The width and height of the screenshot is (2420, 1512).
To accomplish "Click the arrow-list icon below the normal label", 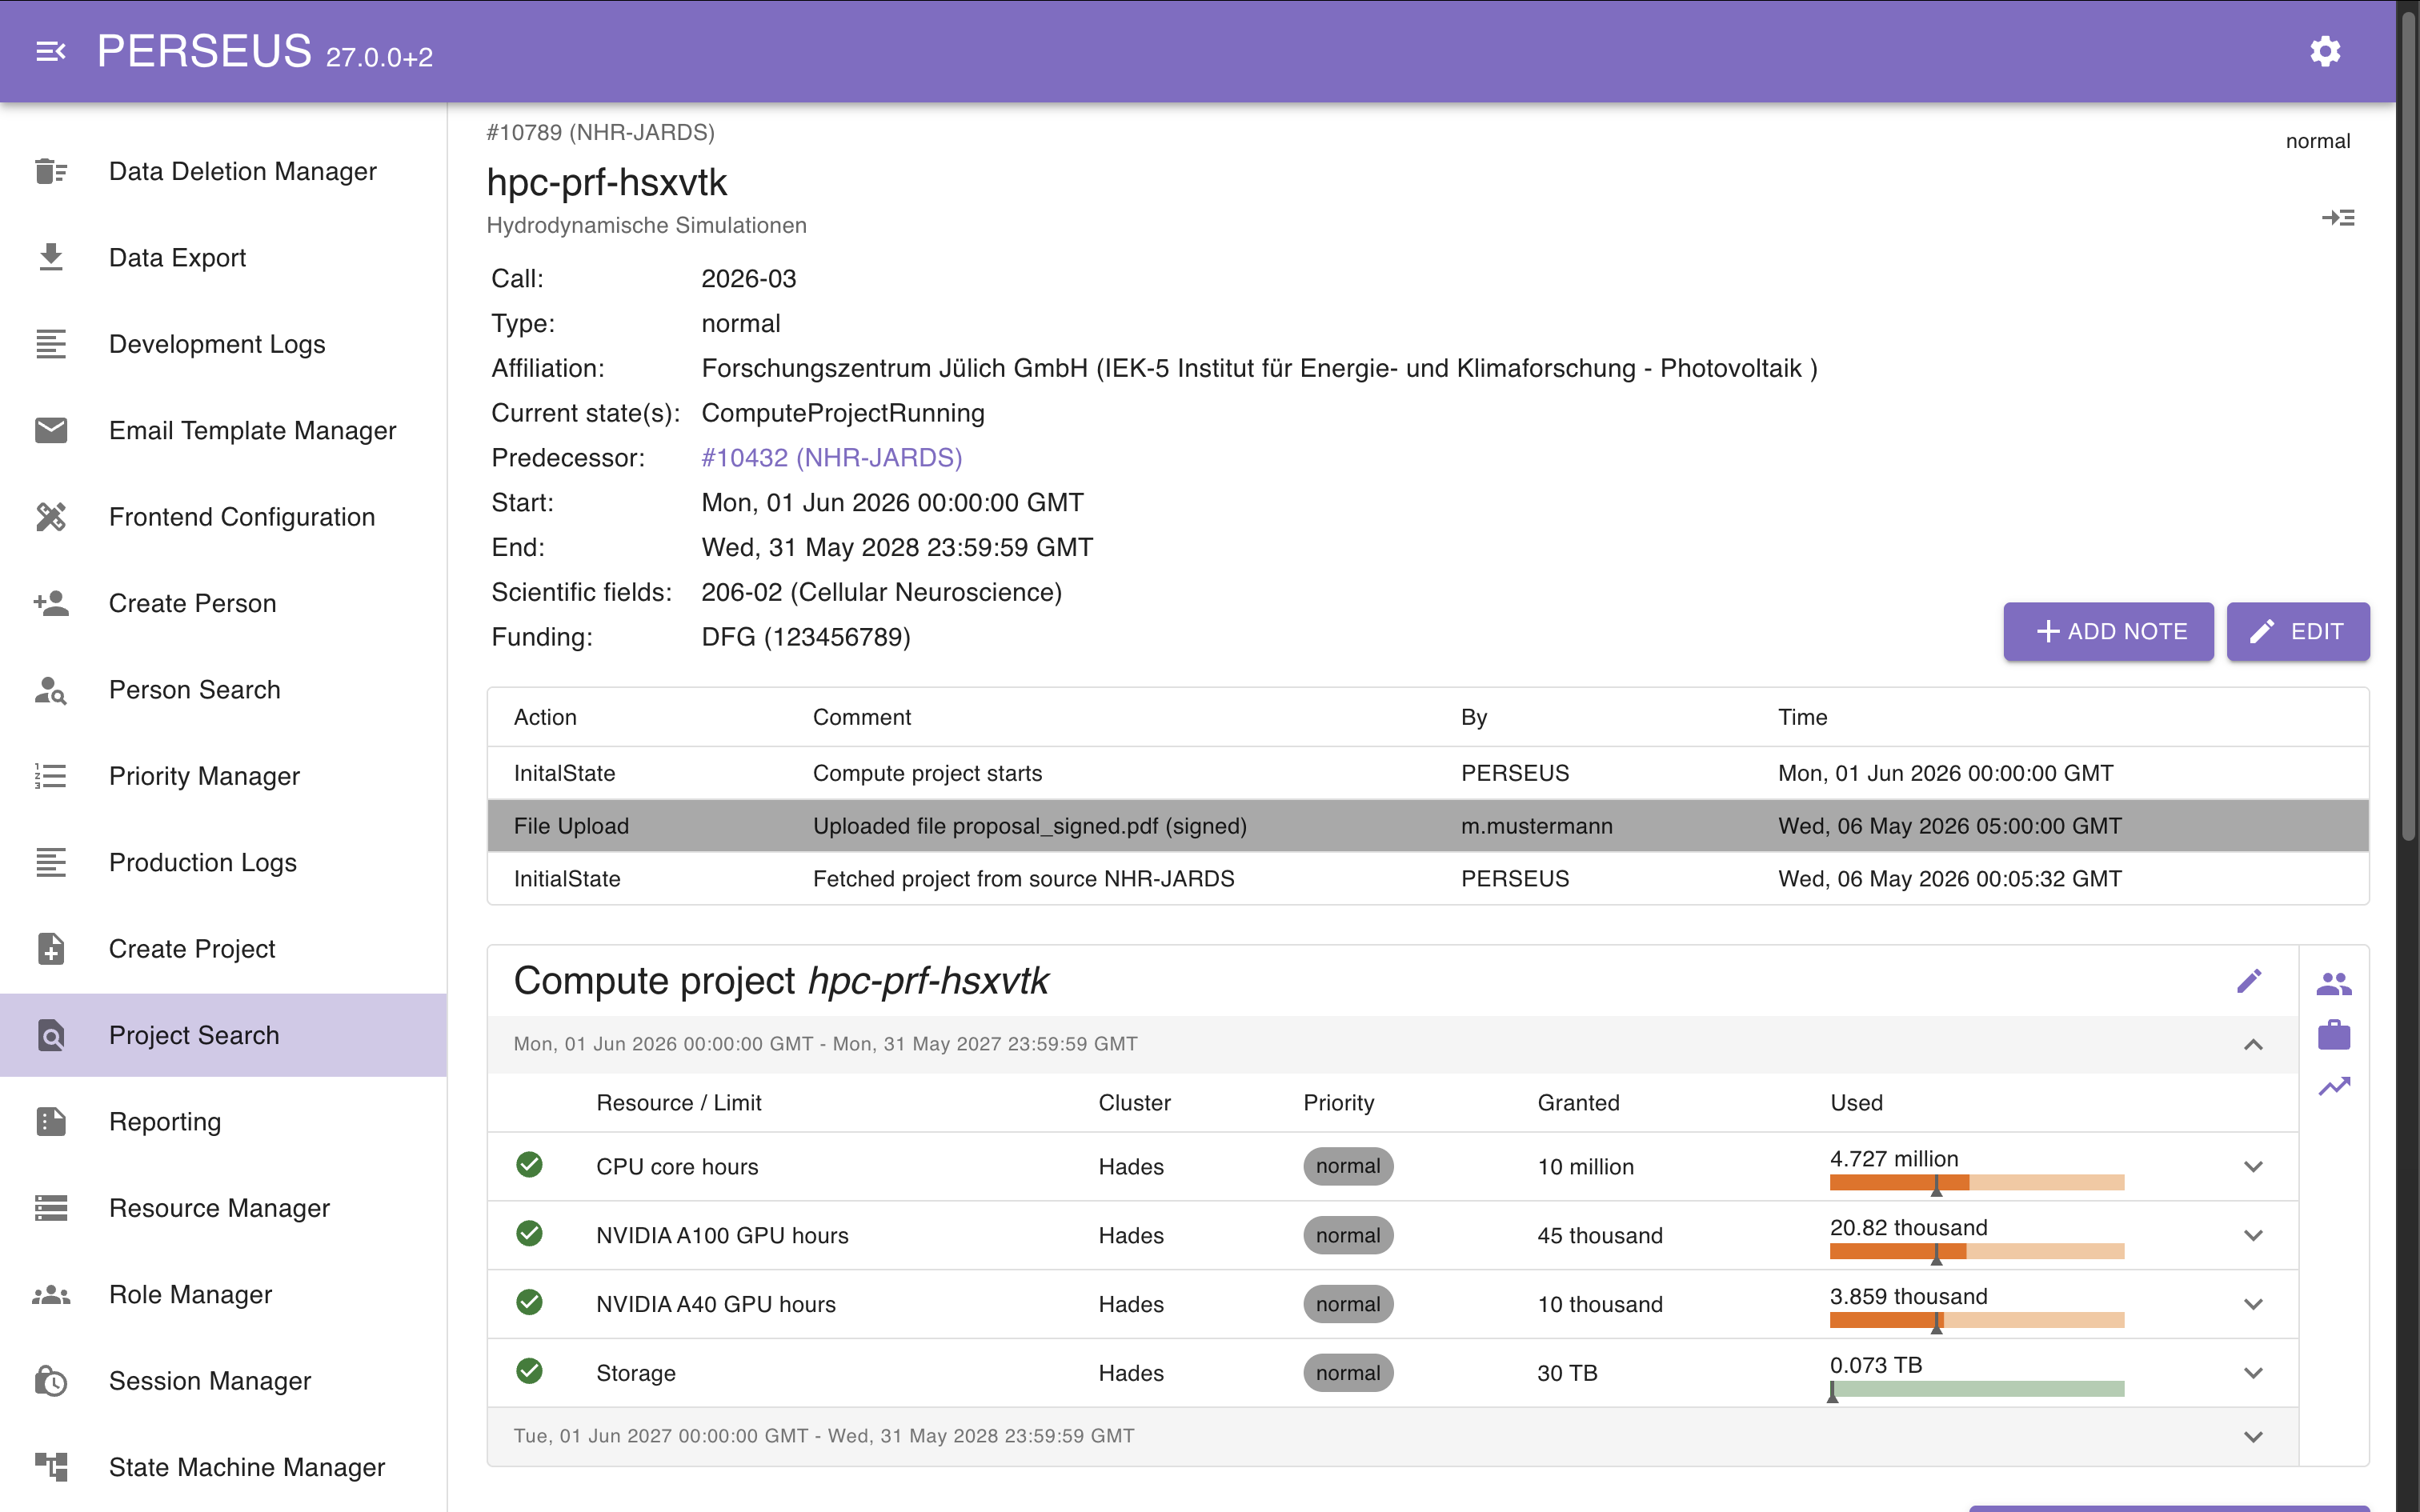I will click(x=2338, y=218).
